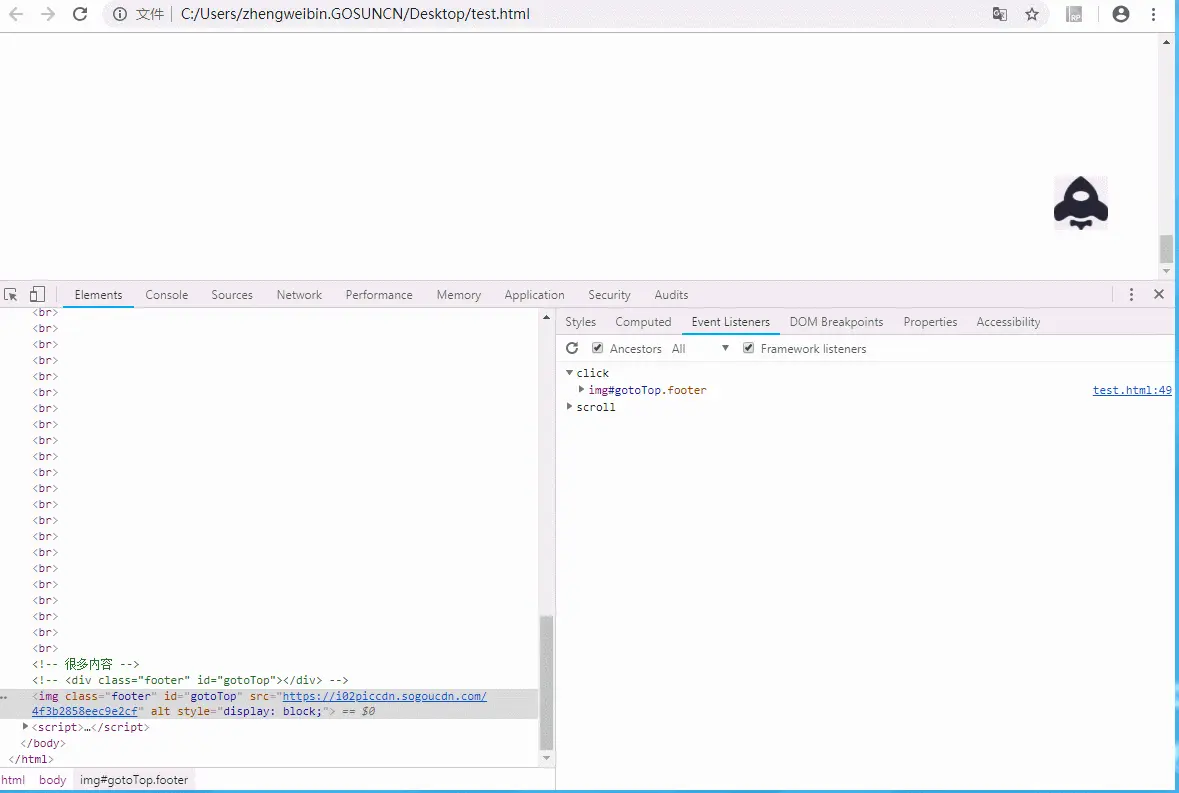The image size is (1179, 793).
Task: Collapse the click event group
Action: [x=569, y=373]
